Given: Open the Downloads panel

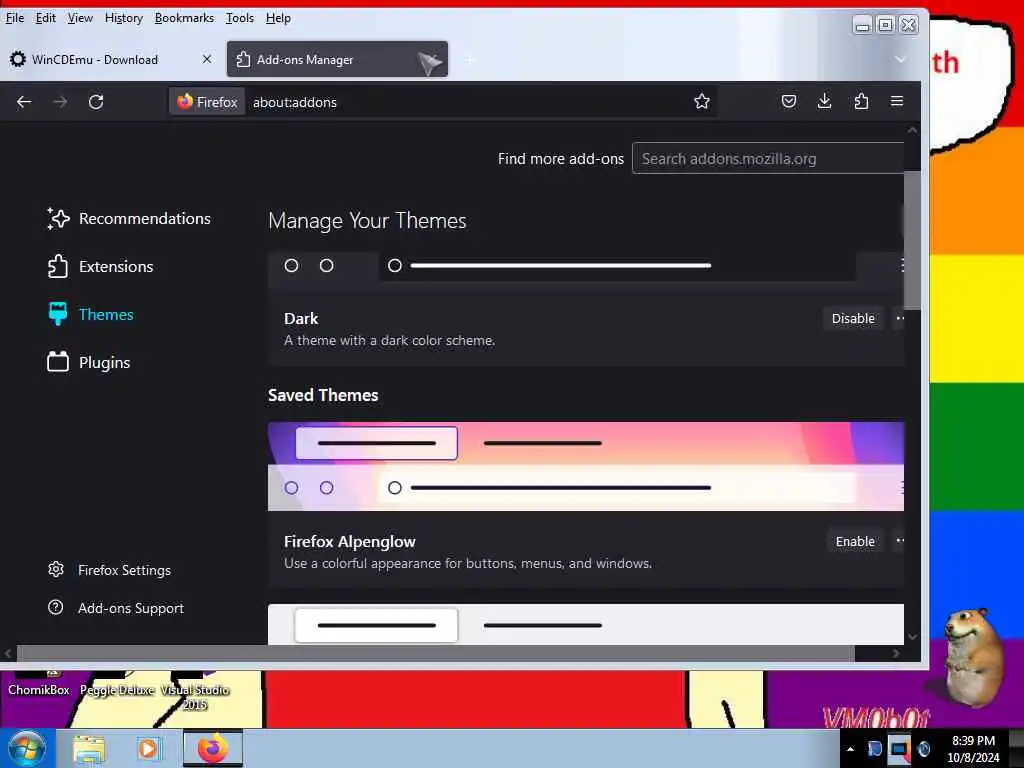Looking at the screenshot, I should pyautogui.click(x=825, y=101).
